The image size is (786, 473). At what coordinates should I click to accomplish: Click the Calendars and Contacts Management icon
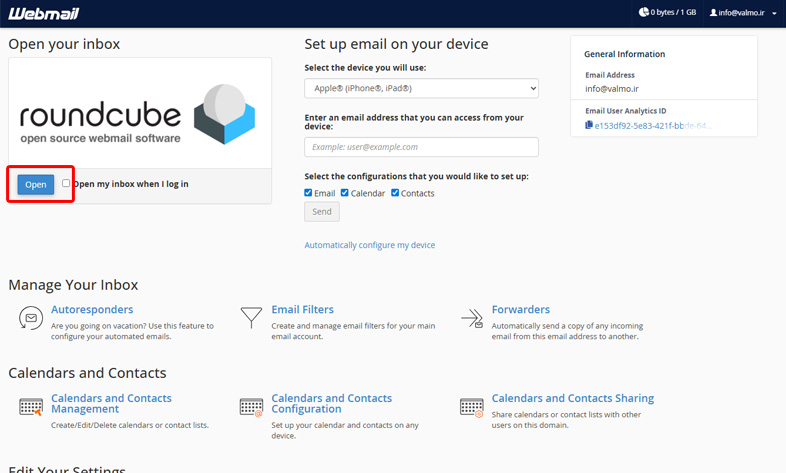(31, 406)
